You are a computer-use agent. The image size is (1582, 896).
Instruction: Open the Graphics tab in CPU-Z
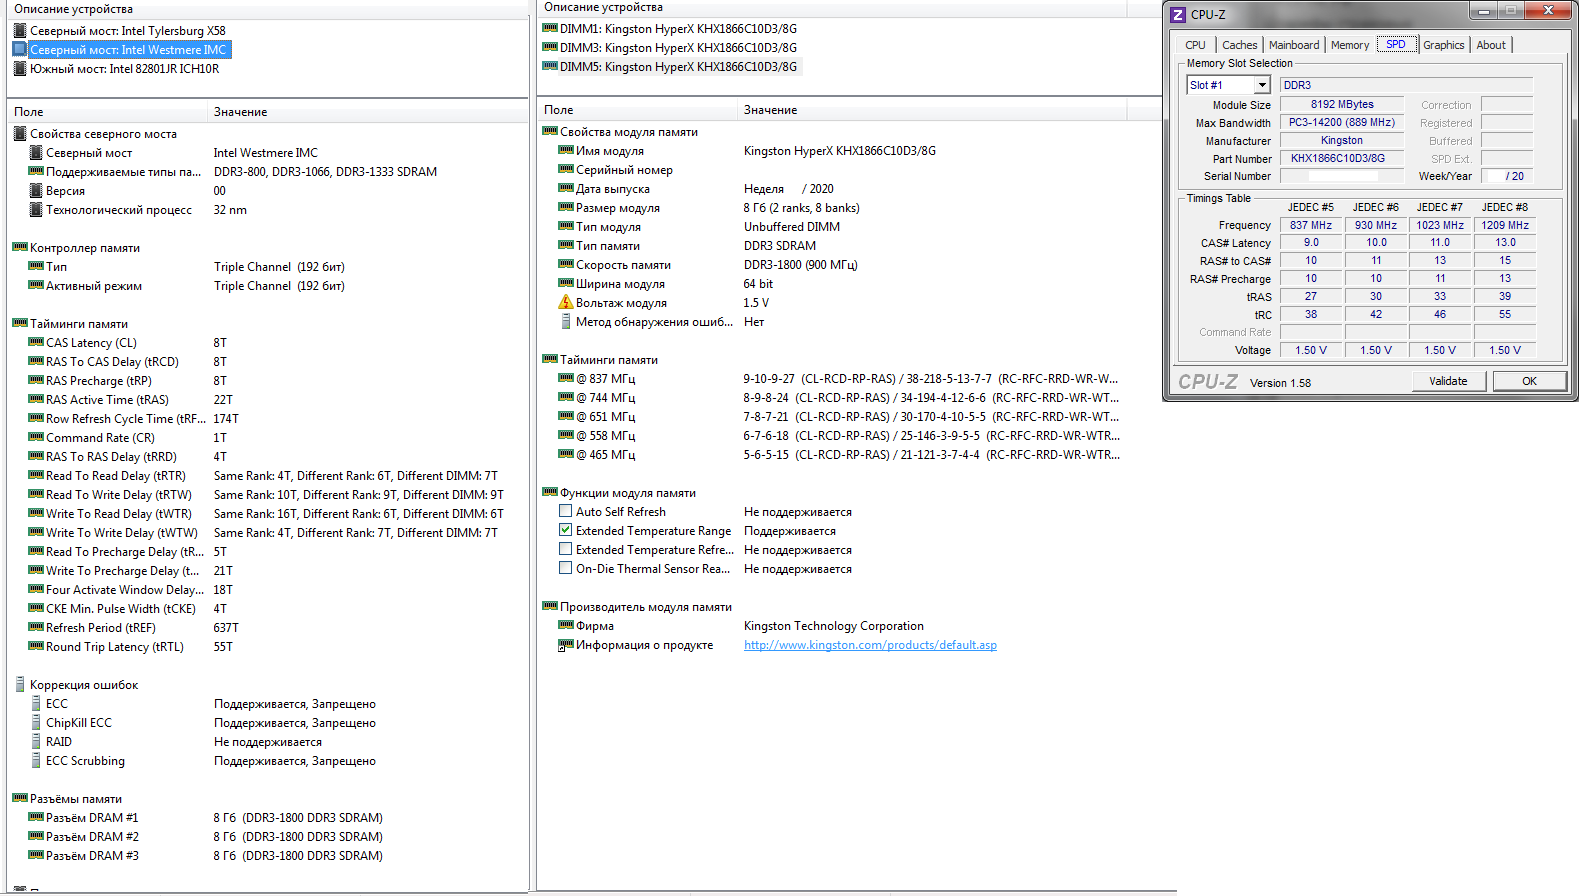1444,45
